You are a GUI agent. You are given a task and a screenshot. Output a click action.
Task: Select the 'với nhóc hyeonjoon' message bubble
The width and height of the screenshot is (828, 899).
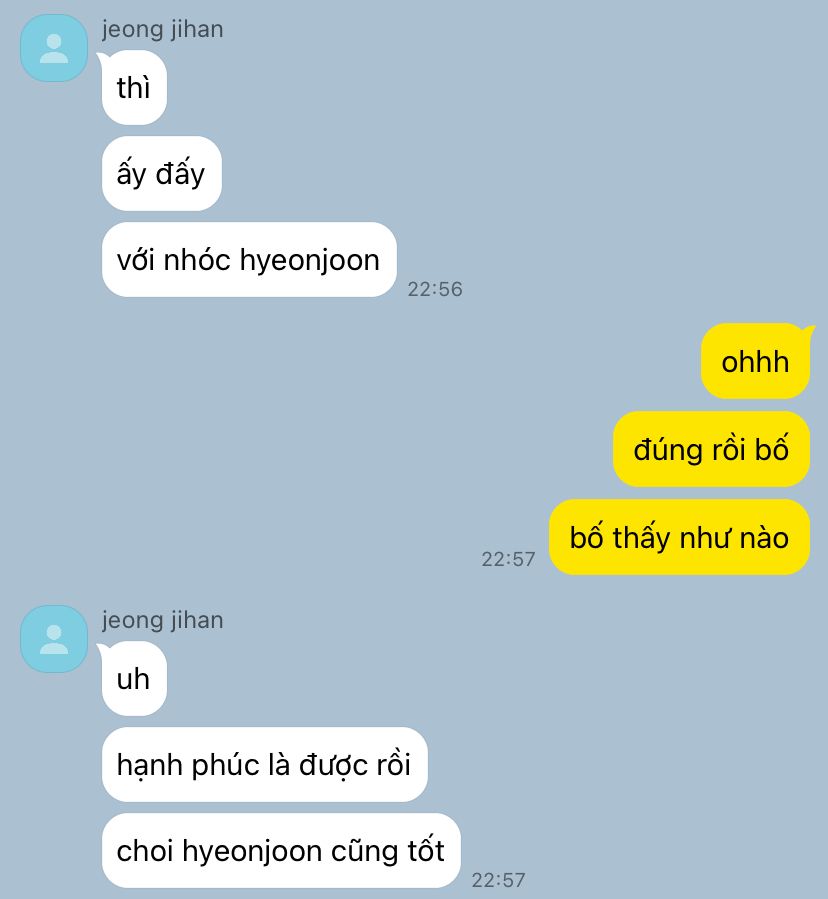point(249,259)
